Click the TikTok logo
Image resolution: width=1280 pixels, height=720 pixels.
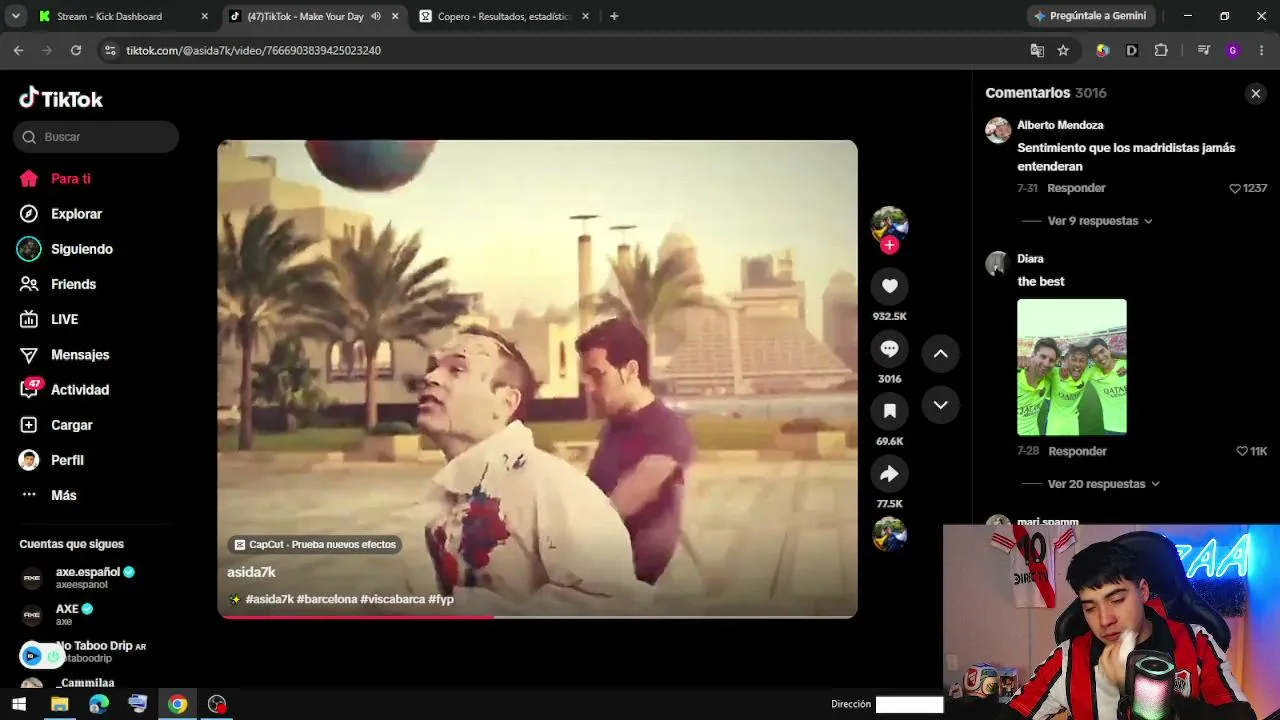coord(61,98)
